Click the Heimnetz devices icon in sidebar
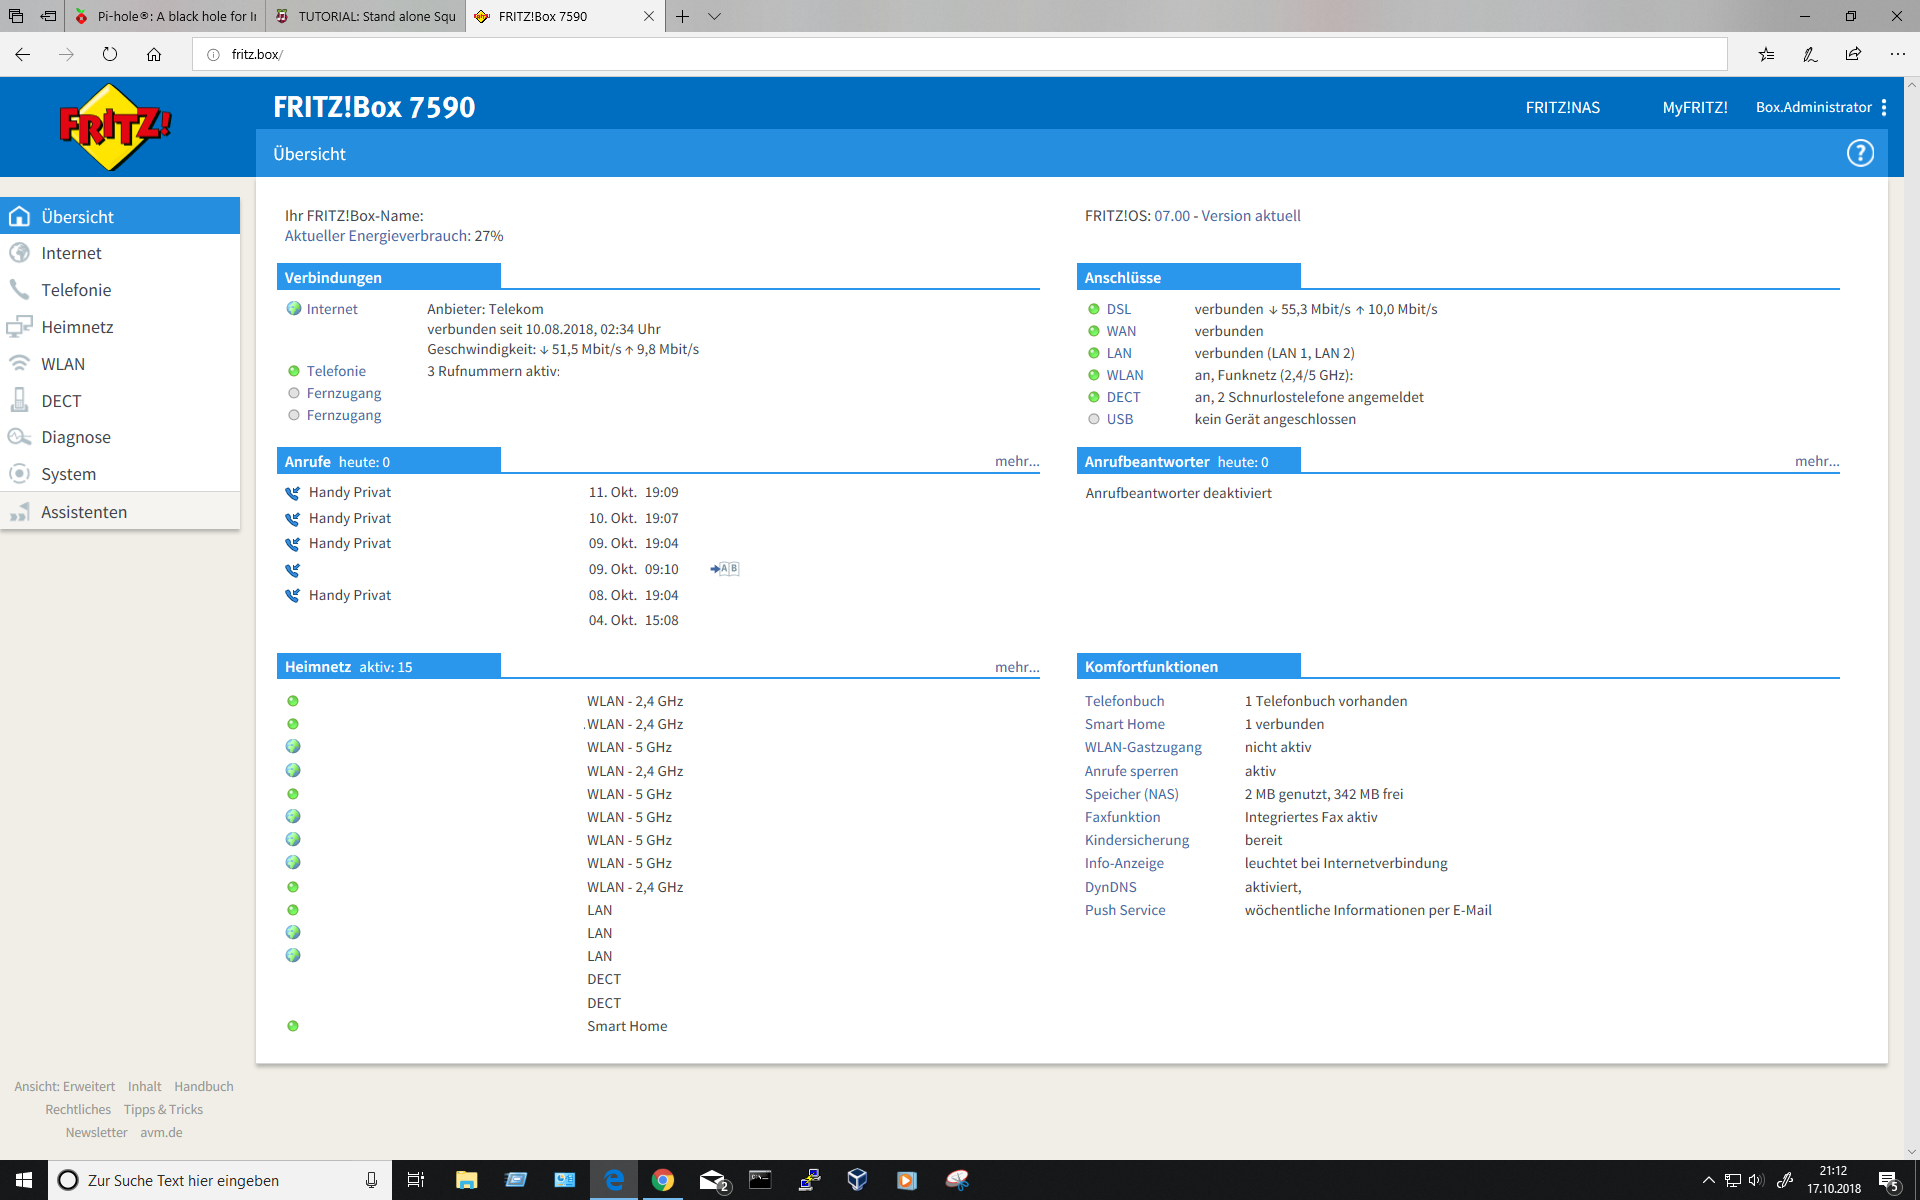Viewport: 1920px width, 1200px height. (x=19, y=327)
